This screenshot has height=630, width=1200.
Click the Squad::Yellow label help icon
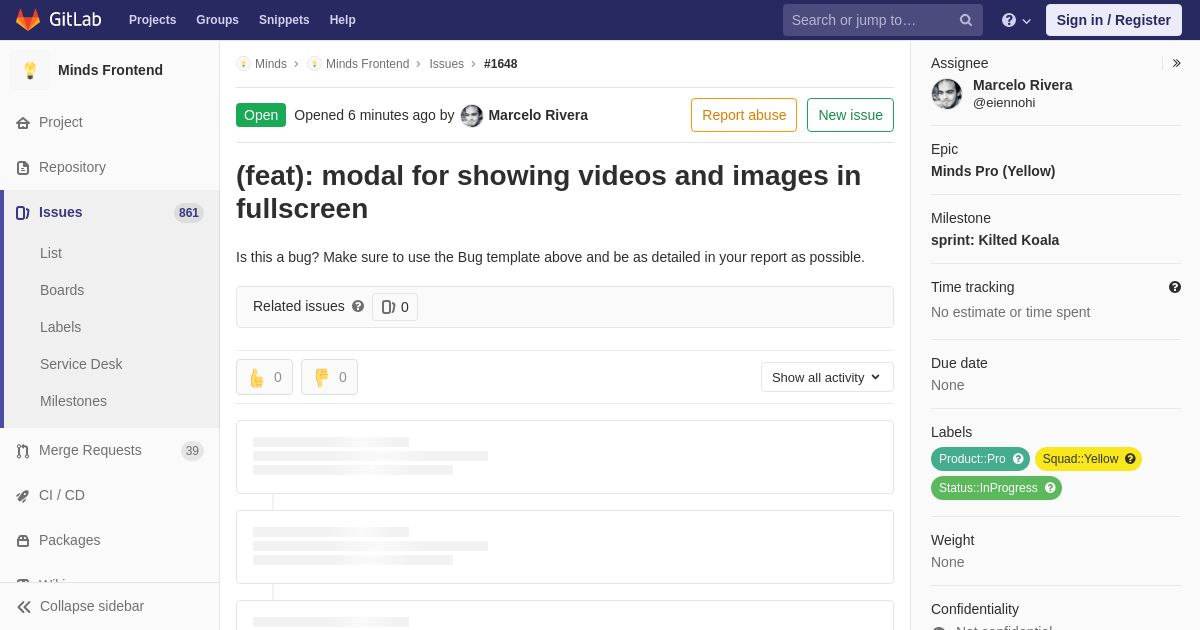(1130, 459)
